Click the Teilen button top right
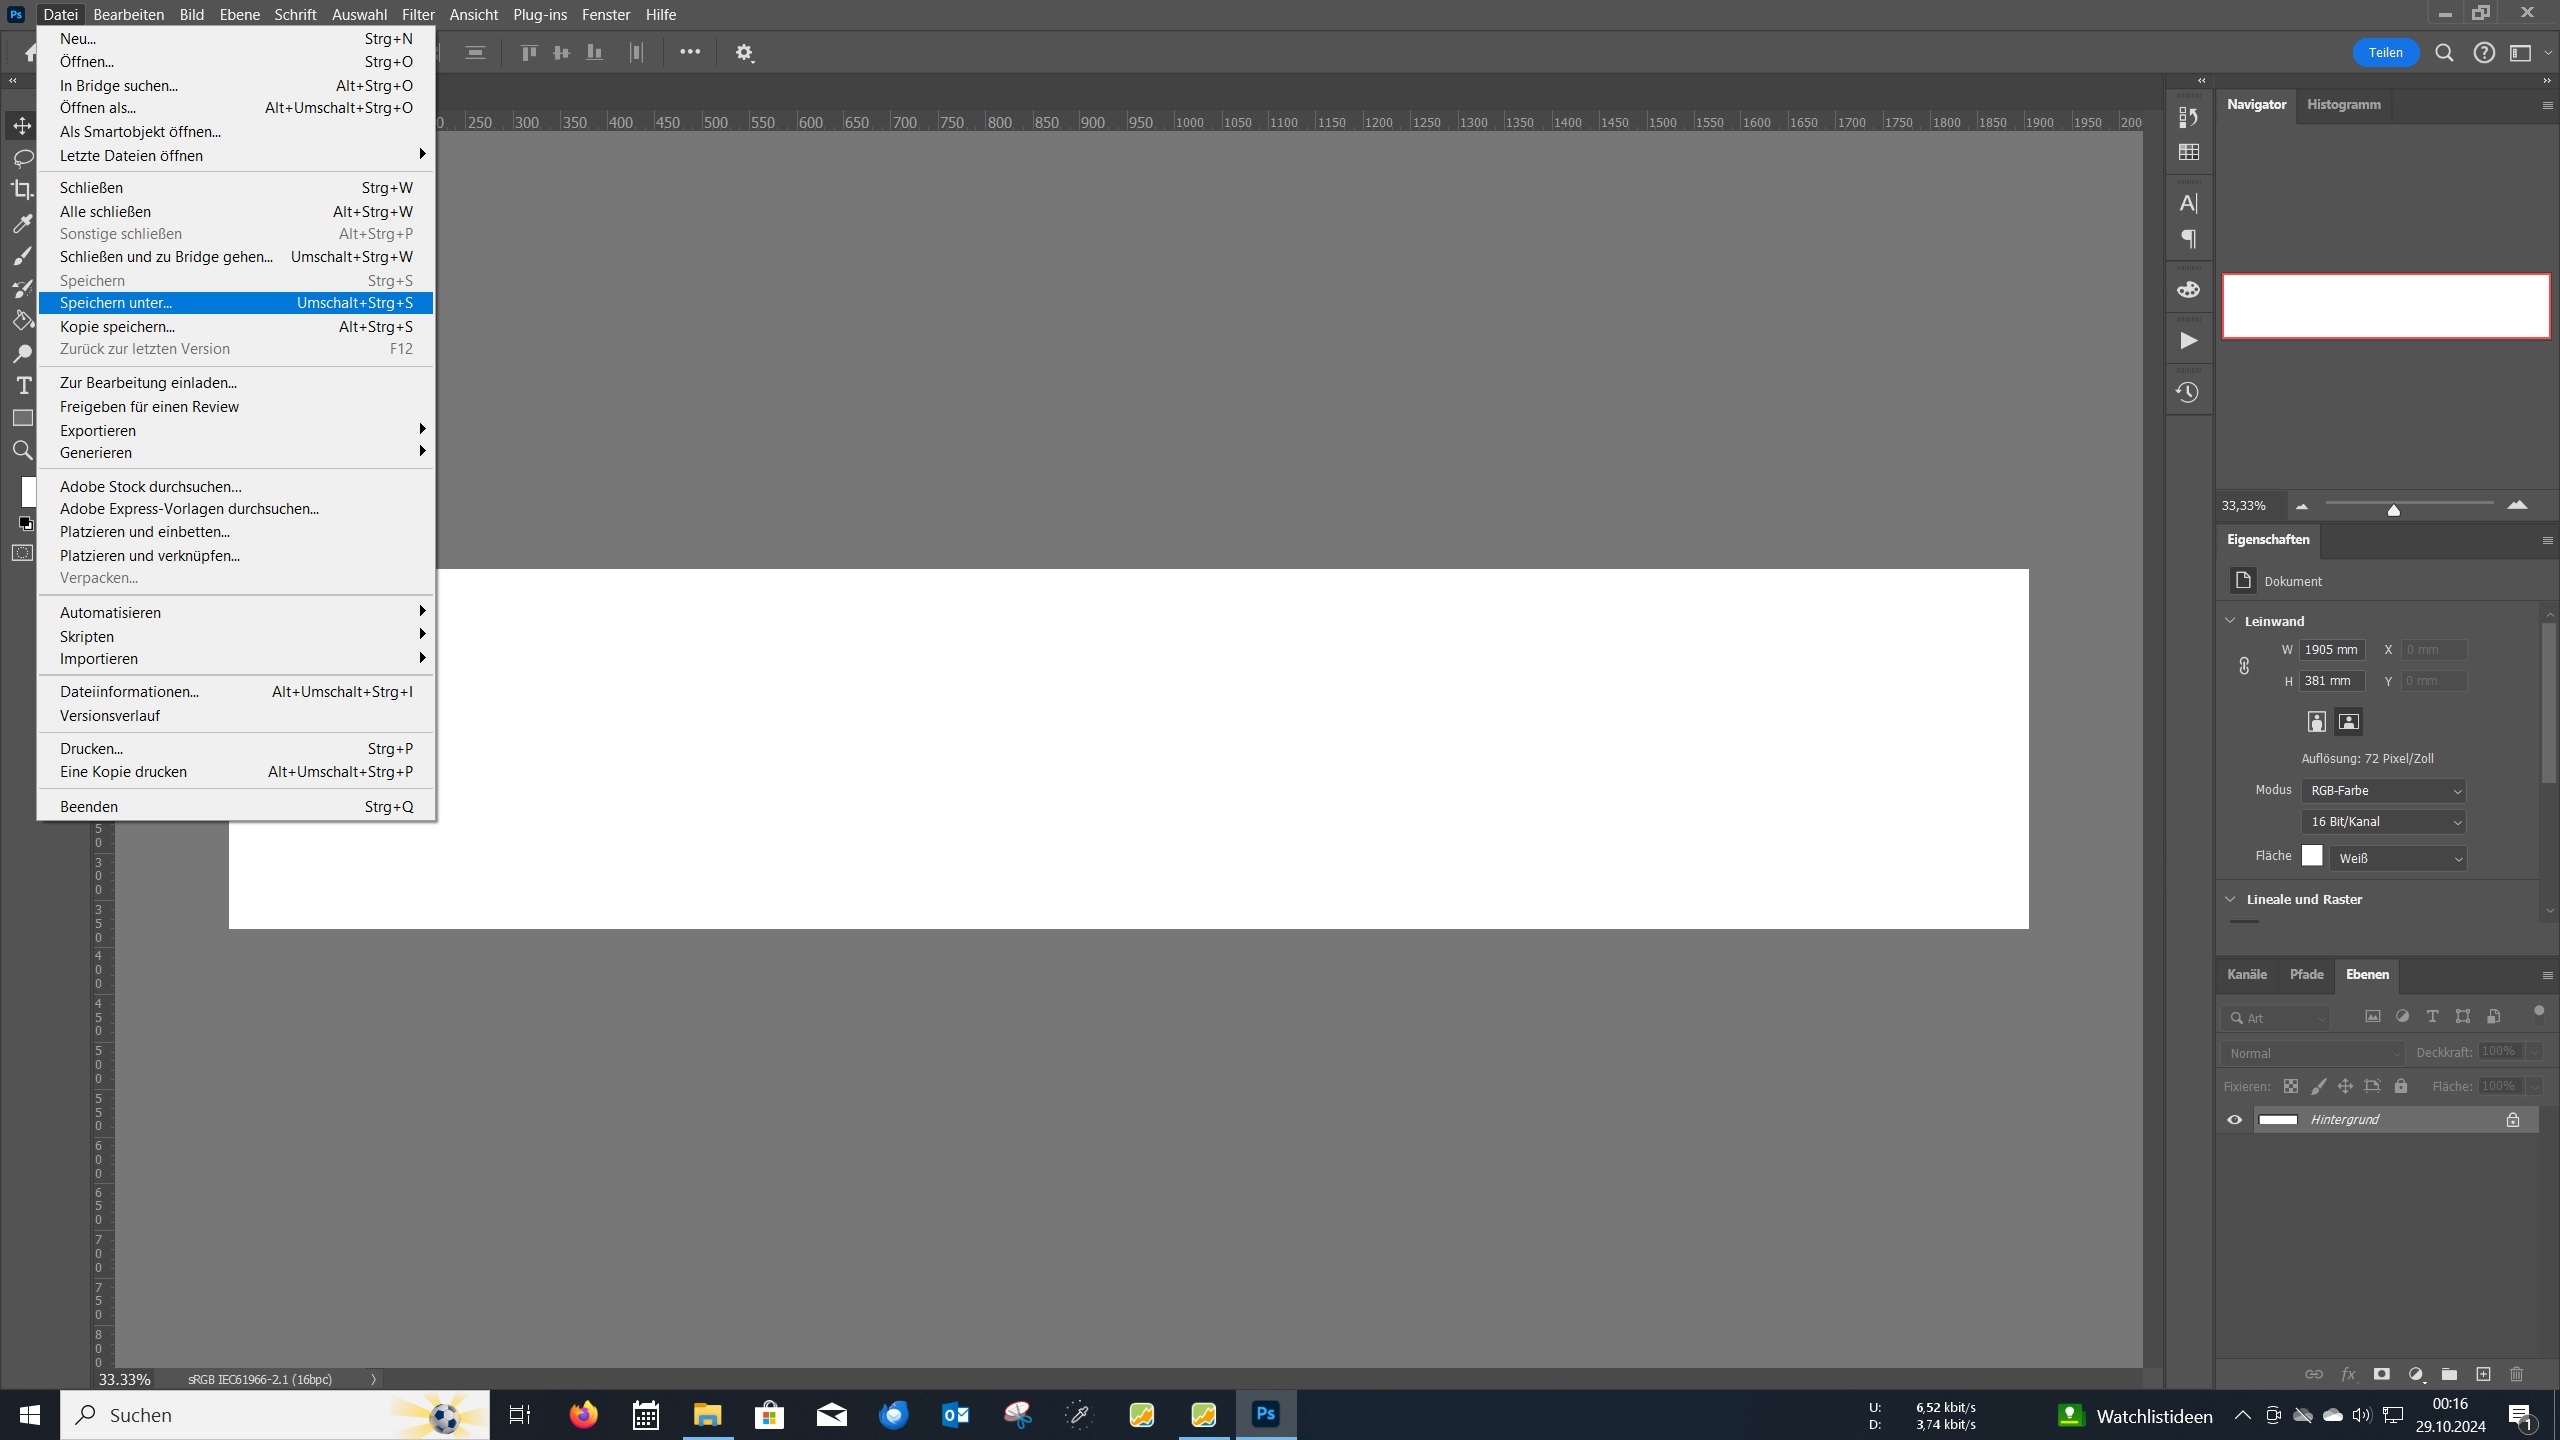The height and width of the screenshot is (1440, 2560). [2386, 51]
